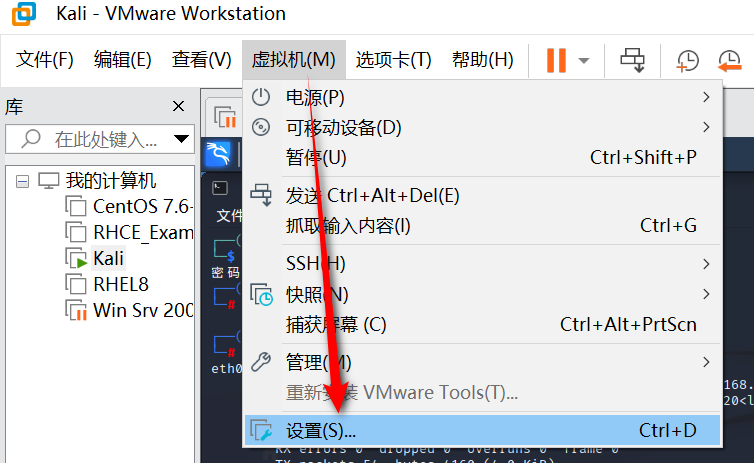The image size is (754, 463).
Task: Click the revert to snapshot toolbar icon
Action: (x=729, y=61)
